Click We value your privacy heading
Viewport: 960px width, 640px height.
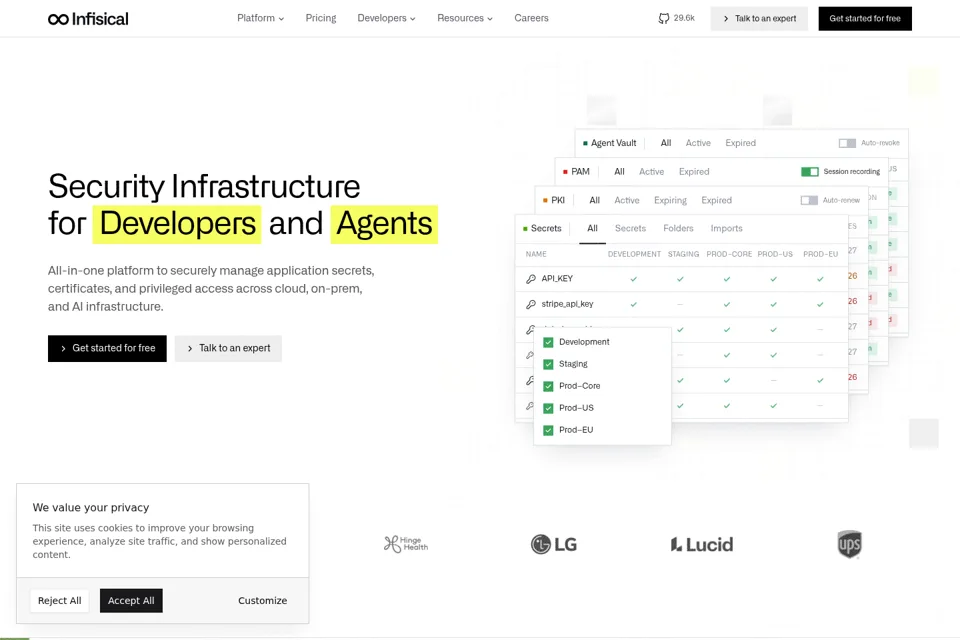click(x=91, y=508)
